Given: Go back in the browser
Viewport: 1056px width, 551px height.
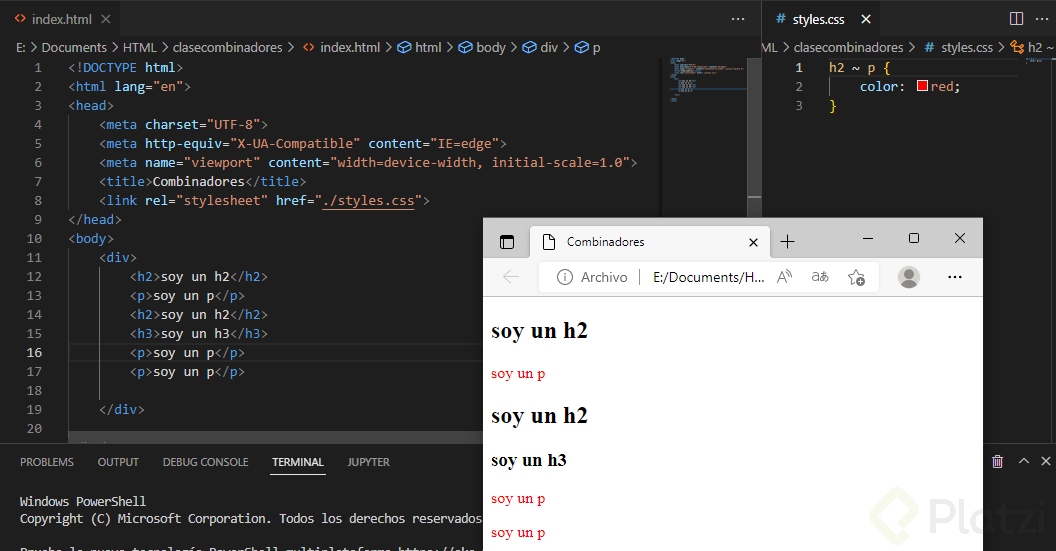Looking at the screenshot, I should (510, 277).
